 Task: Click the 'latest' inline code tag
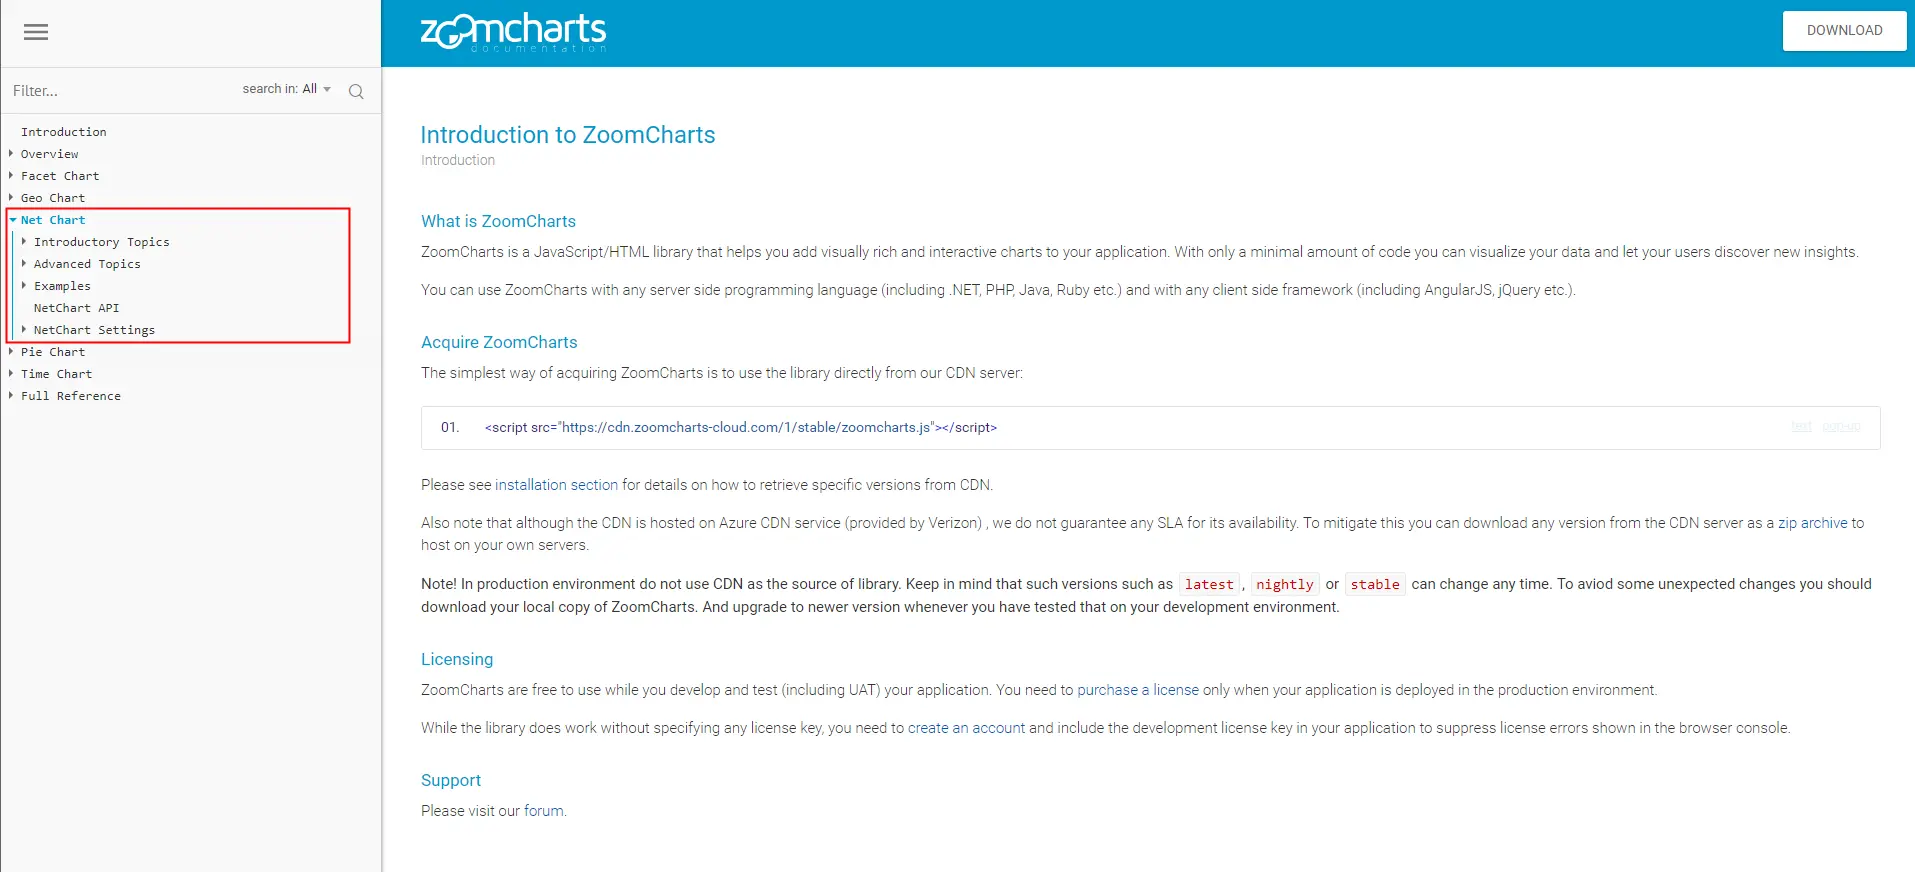click(x=1209, y=584)
